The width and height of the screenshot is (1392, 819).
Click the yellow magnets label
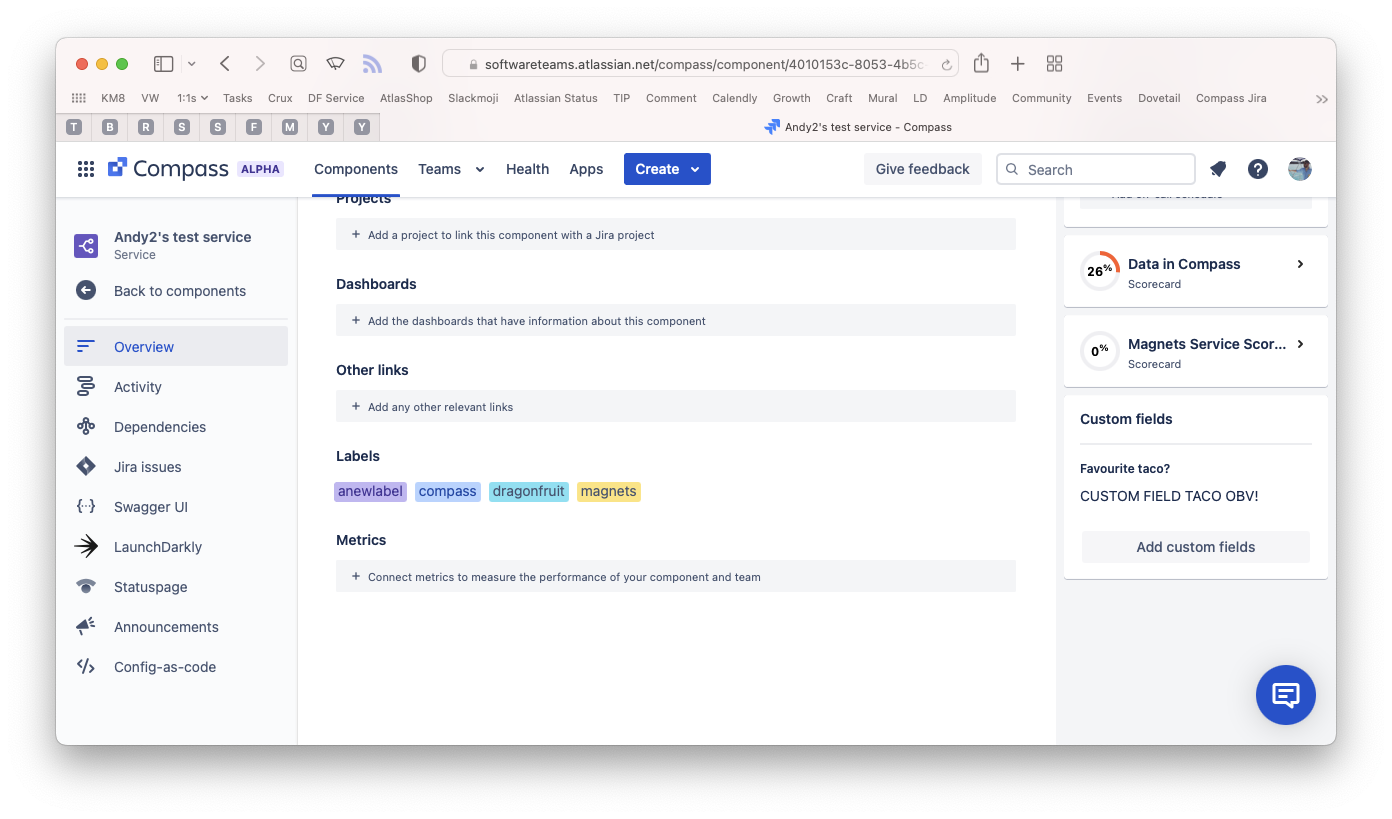click(609, 491)
